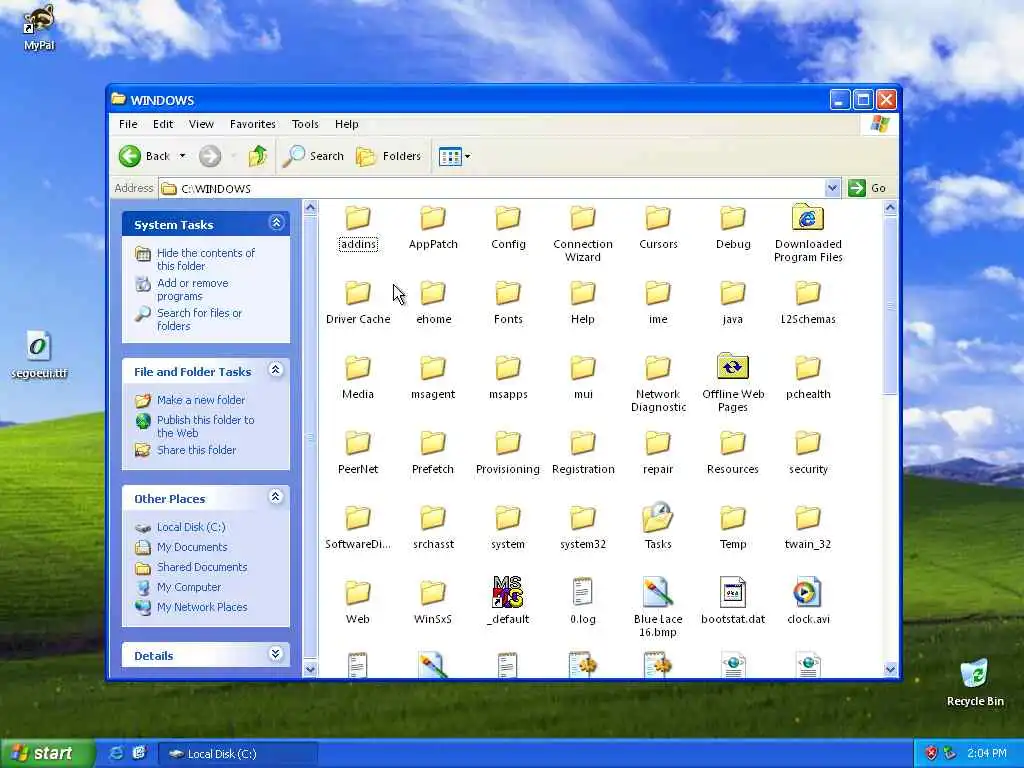Select the security folder
This screenshot has width=1024, height=768.
808,453
